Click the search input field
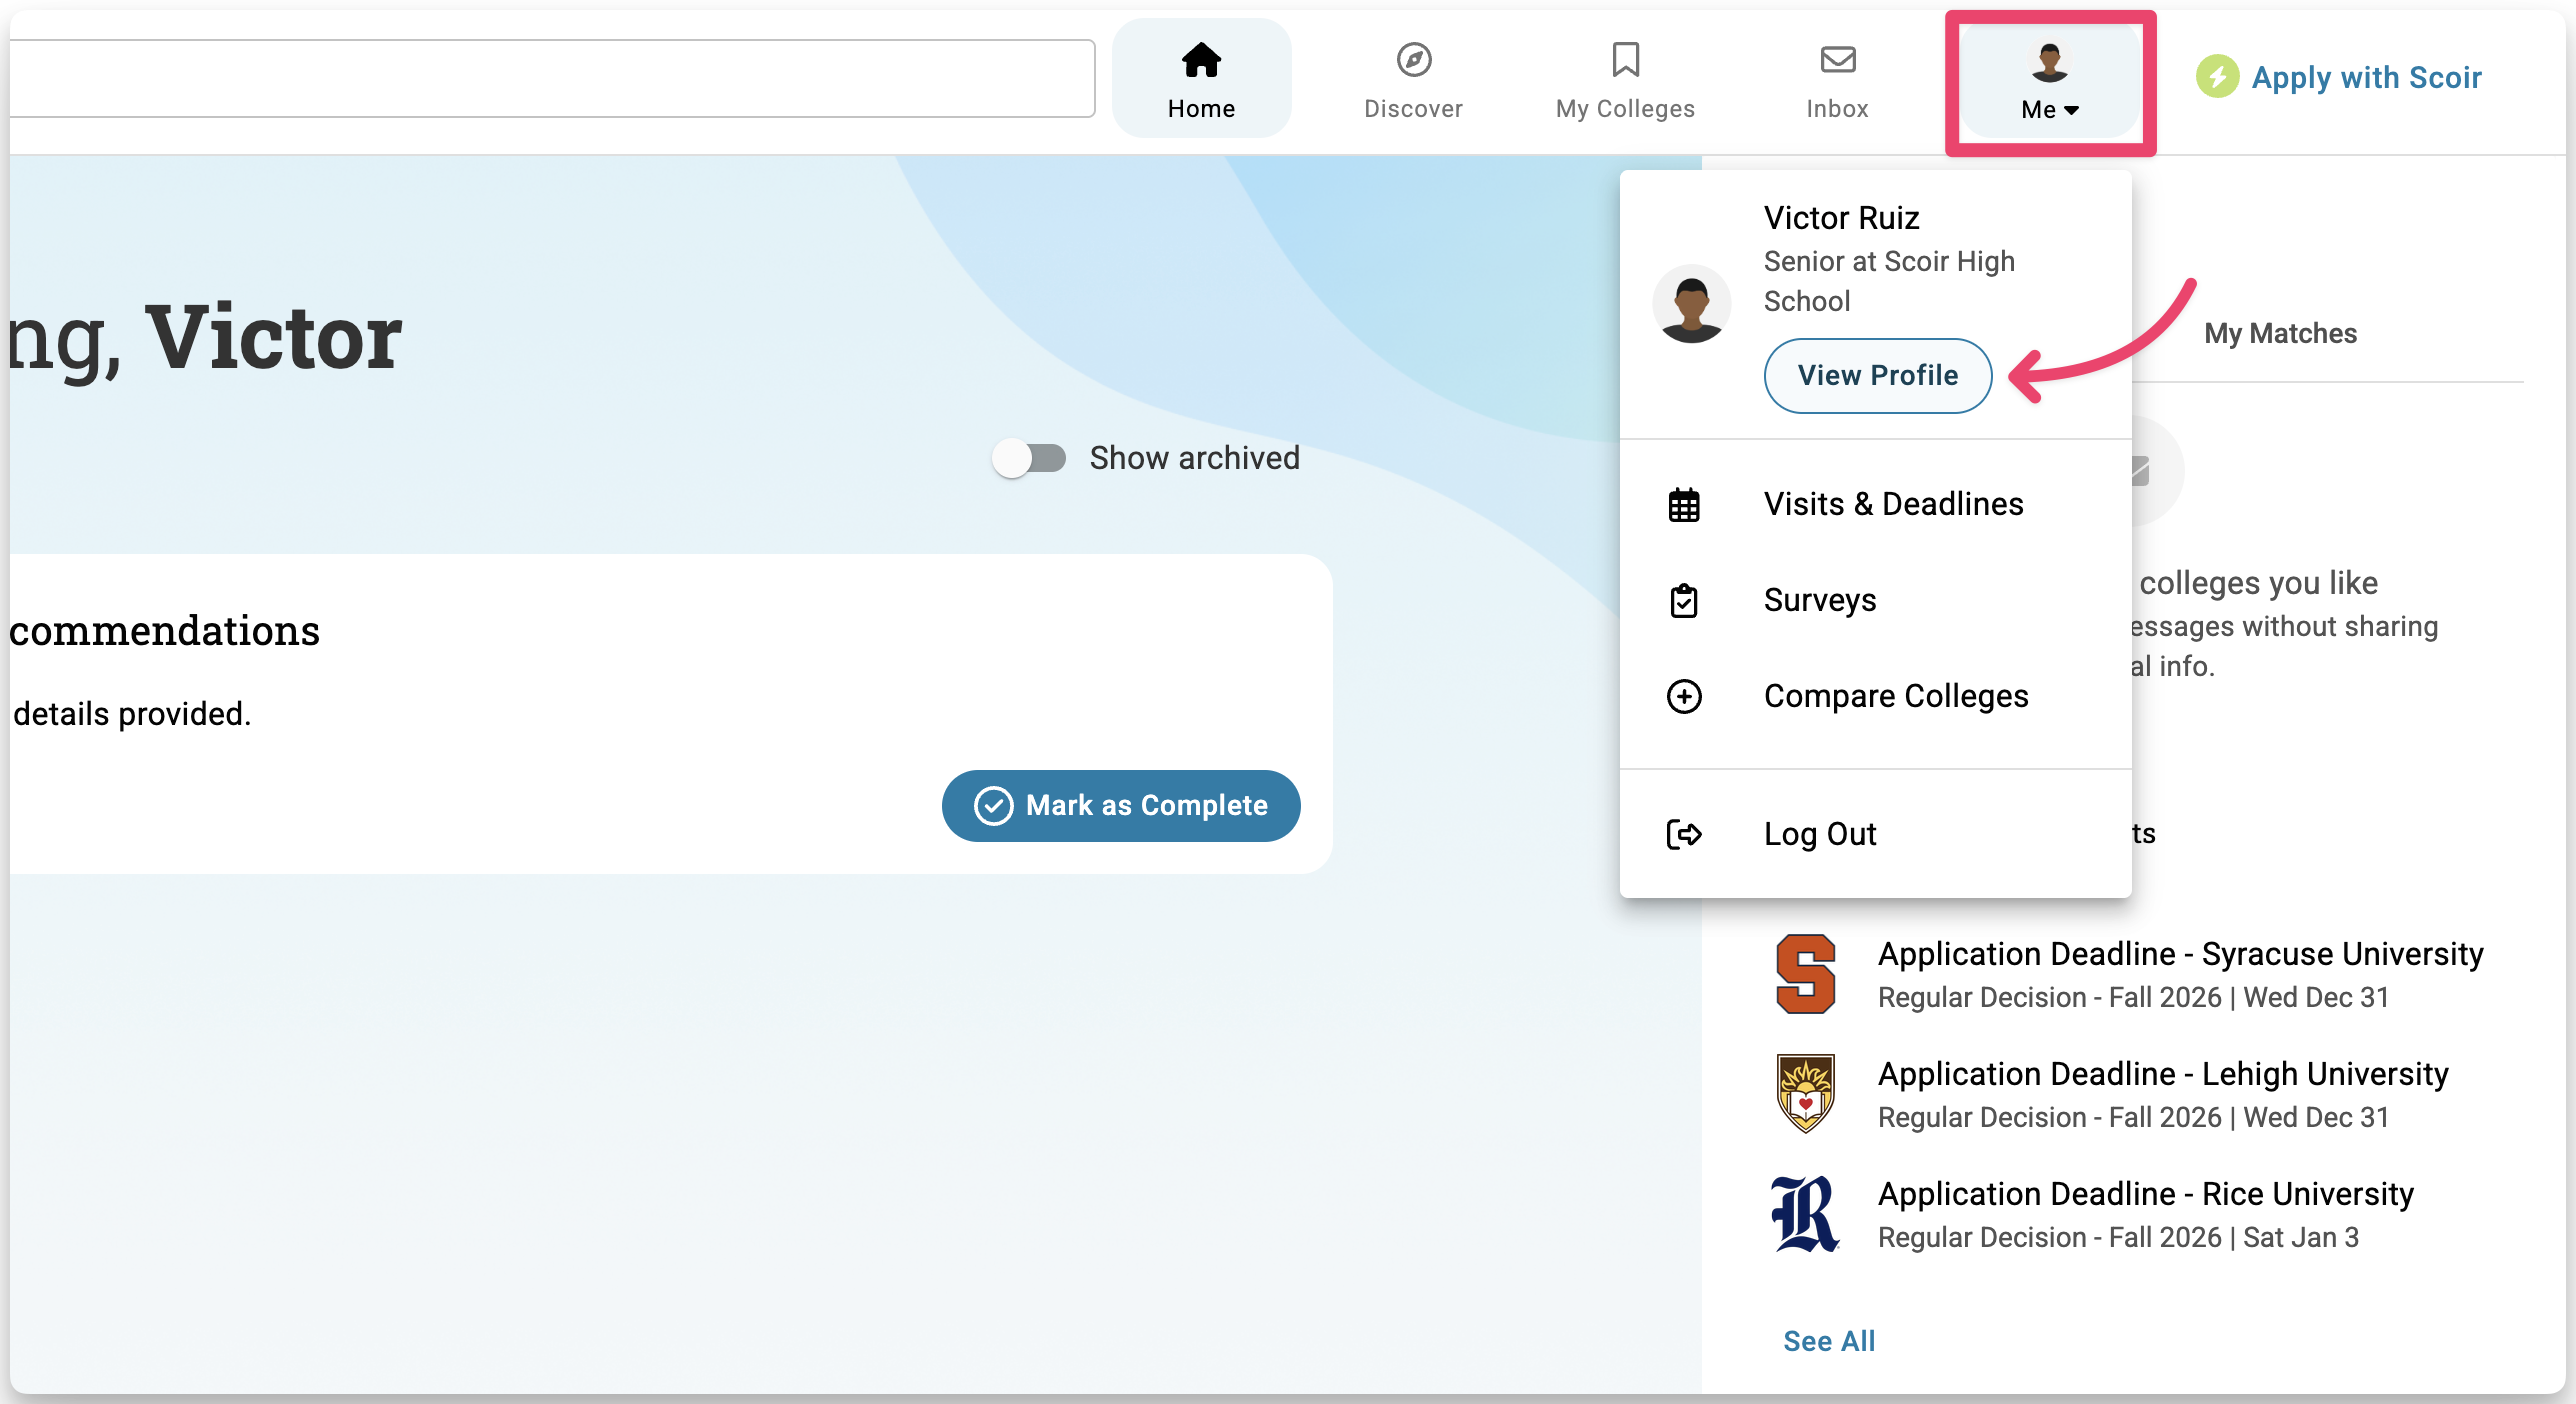The height and width of the screenshot is (1404, 2576). click(550, 78)
